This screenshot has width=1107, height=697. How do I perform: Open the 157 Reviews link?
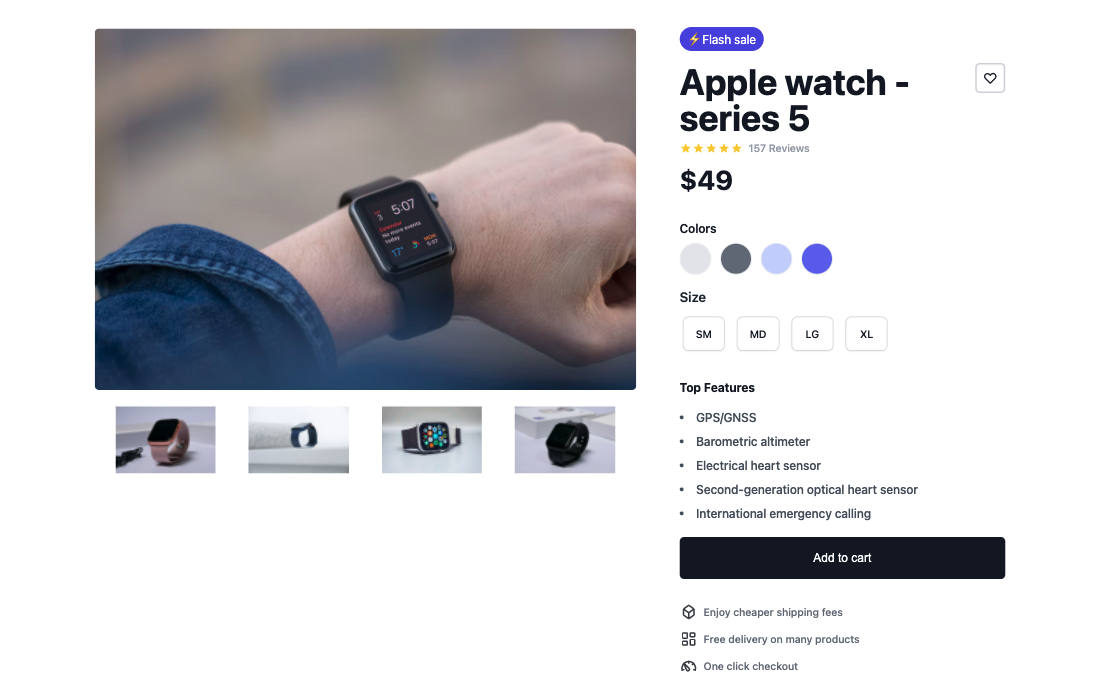pyautogui.click(x=779, y=148)
